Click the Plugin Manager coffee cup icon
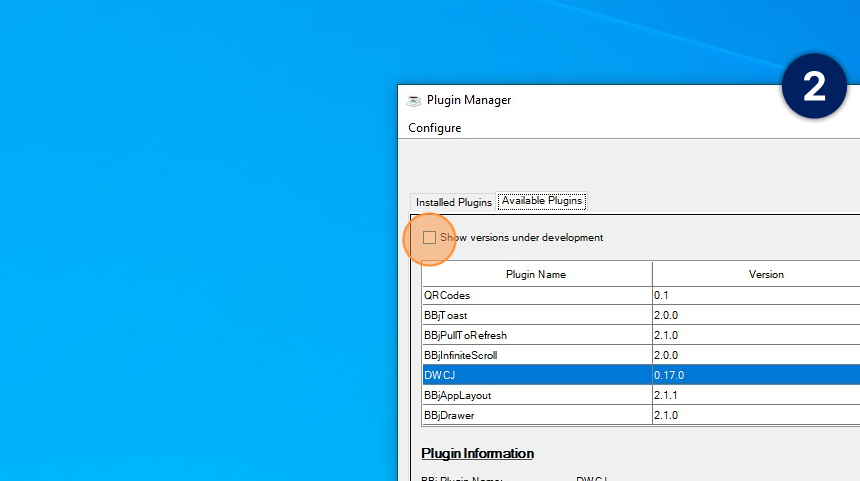Image resolution: width=860 pixels, height=481 pixels. [414, 100]
